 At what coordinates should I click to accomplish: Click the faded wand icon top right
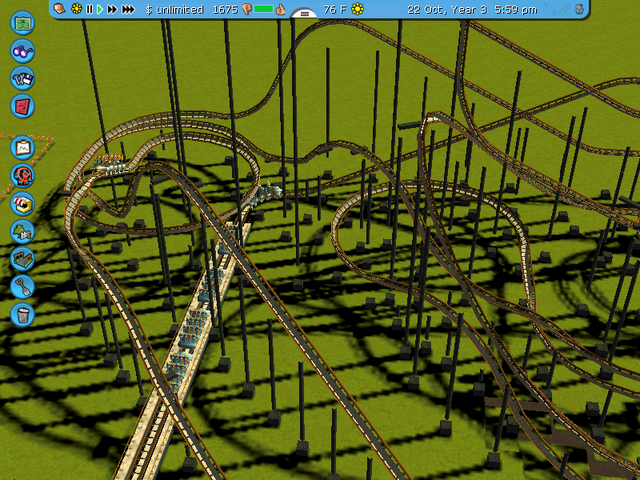pyautogui.click(x=551, y=9)
